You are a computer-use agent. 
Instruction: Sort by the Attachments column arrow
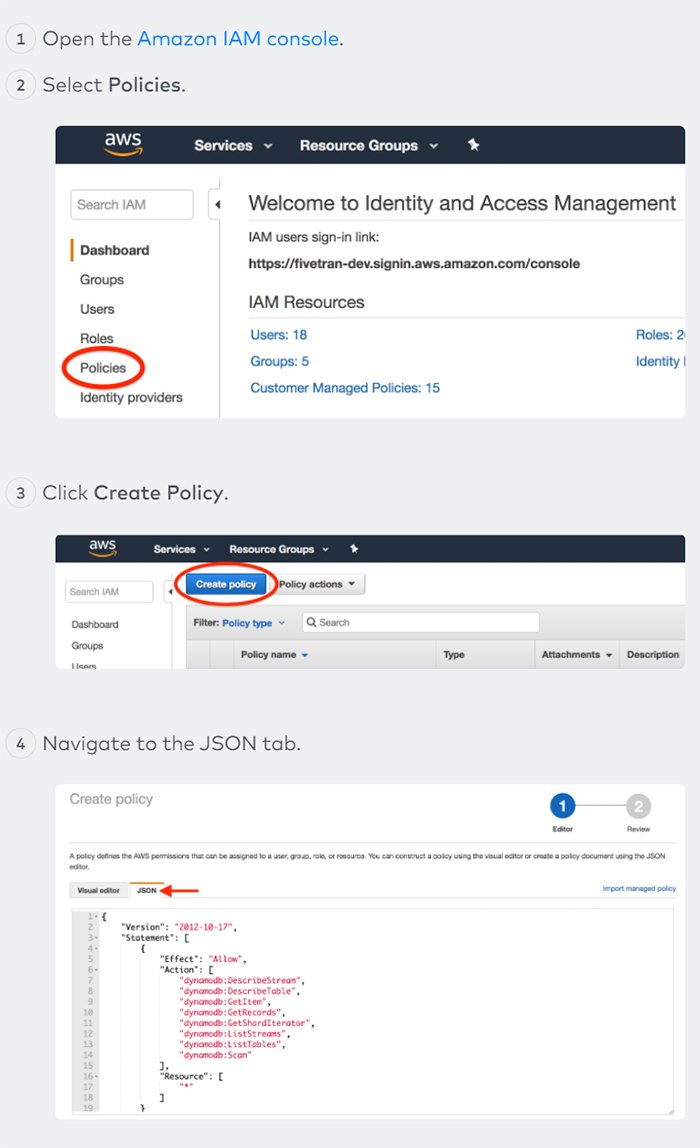pyautogui.click(x=608, y=655)
